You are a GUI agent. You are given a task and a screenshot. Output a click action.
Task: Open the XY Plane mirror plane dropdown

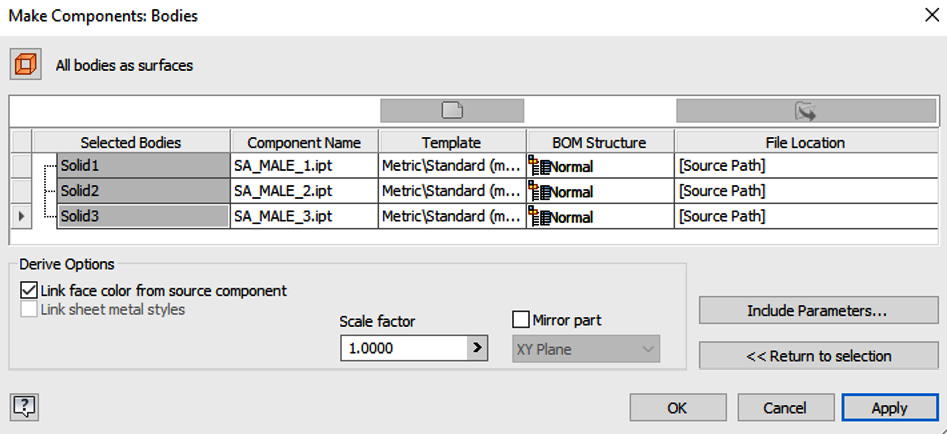(x=586, y=349)
